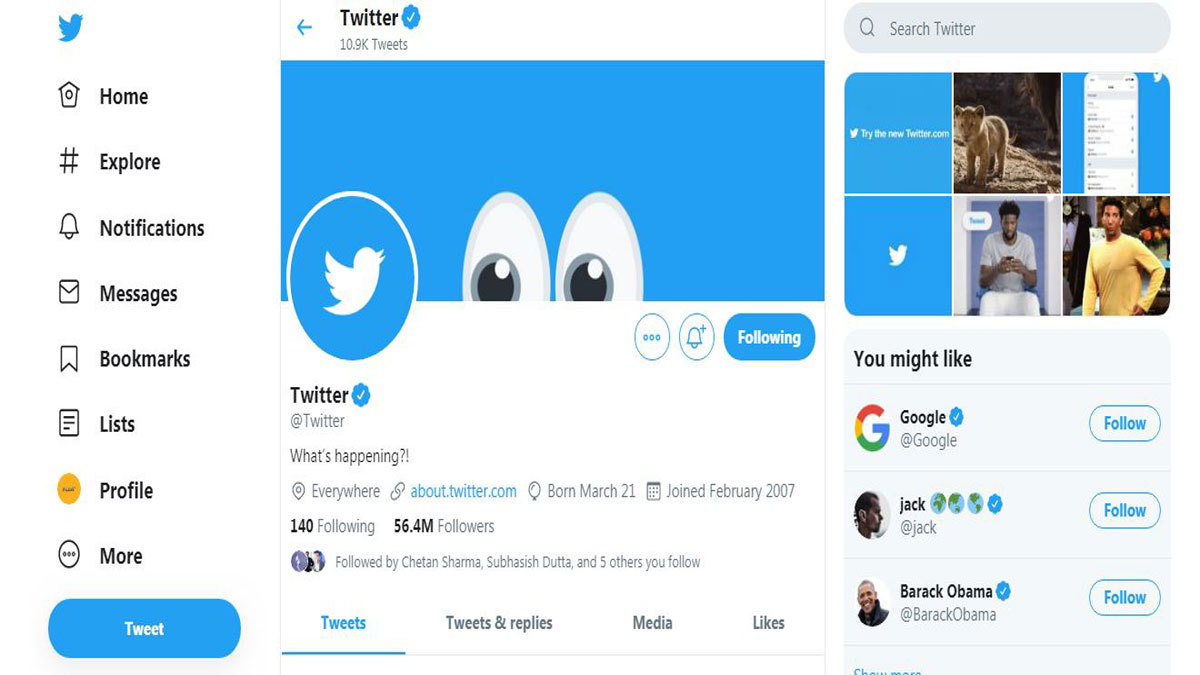Go back using the left arrow
Image resolution: width=1200 pixels, height=675 pixels.
(305, 28)
